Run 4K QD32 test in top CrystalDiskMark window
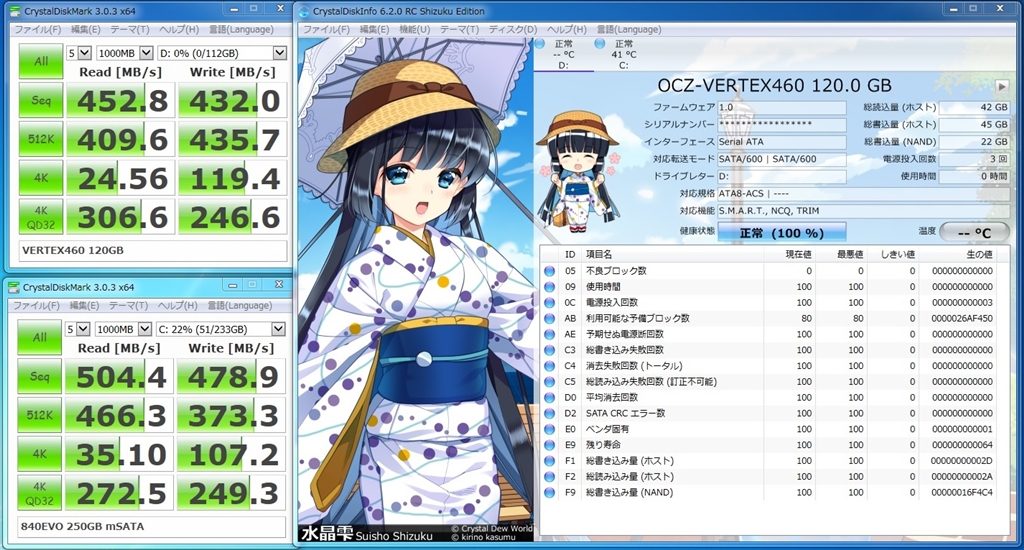Screen dimensions: 1024x550 40,217
